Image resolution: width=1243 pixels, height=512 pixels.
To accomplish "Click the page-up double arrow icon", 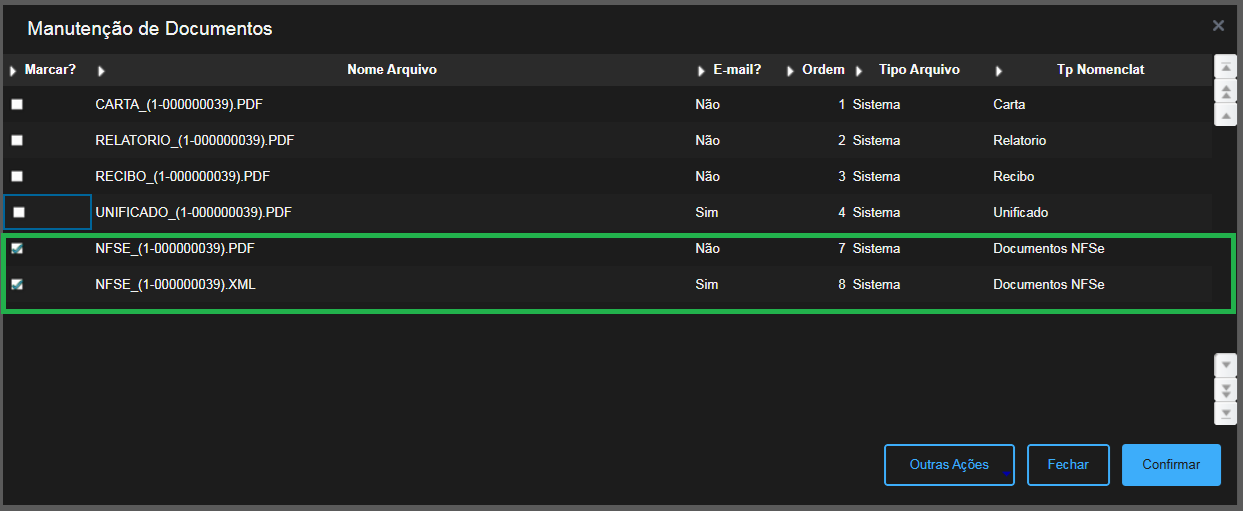I will click(x=1225, y=90).
